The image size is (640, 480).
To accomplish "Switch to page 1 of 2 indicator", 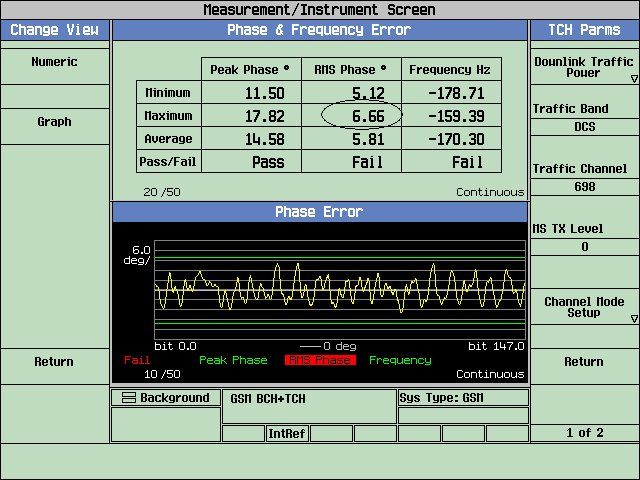I will coord(584,433).
